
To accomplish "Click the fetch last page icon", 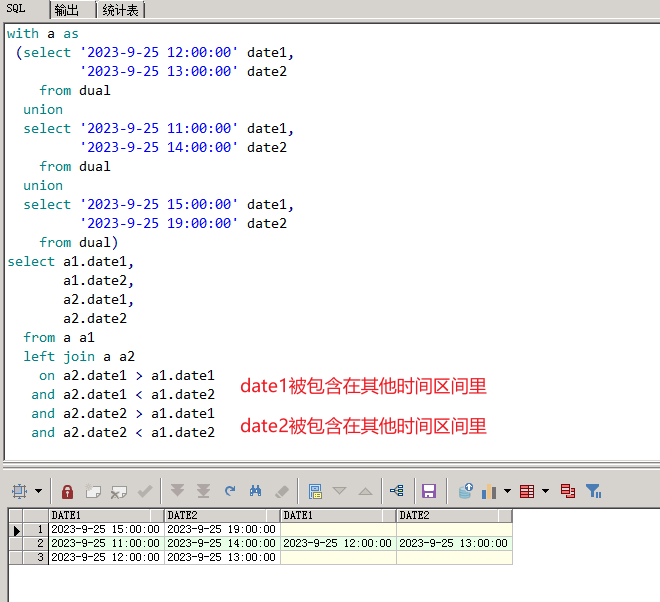I will (x=203, y=491).
